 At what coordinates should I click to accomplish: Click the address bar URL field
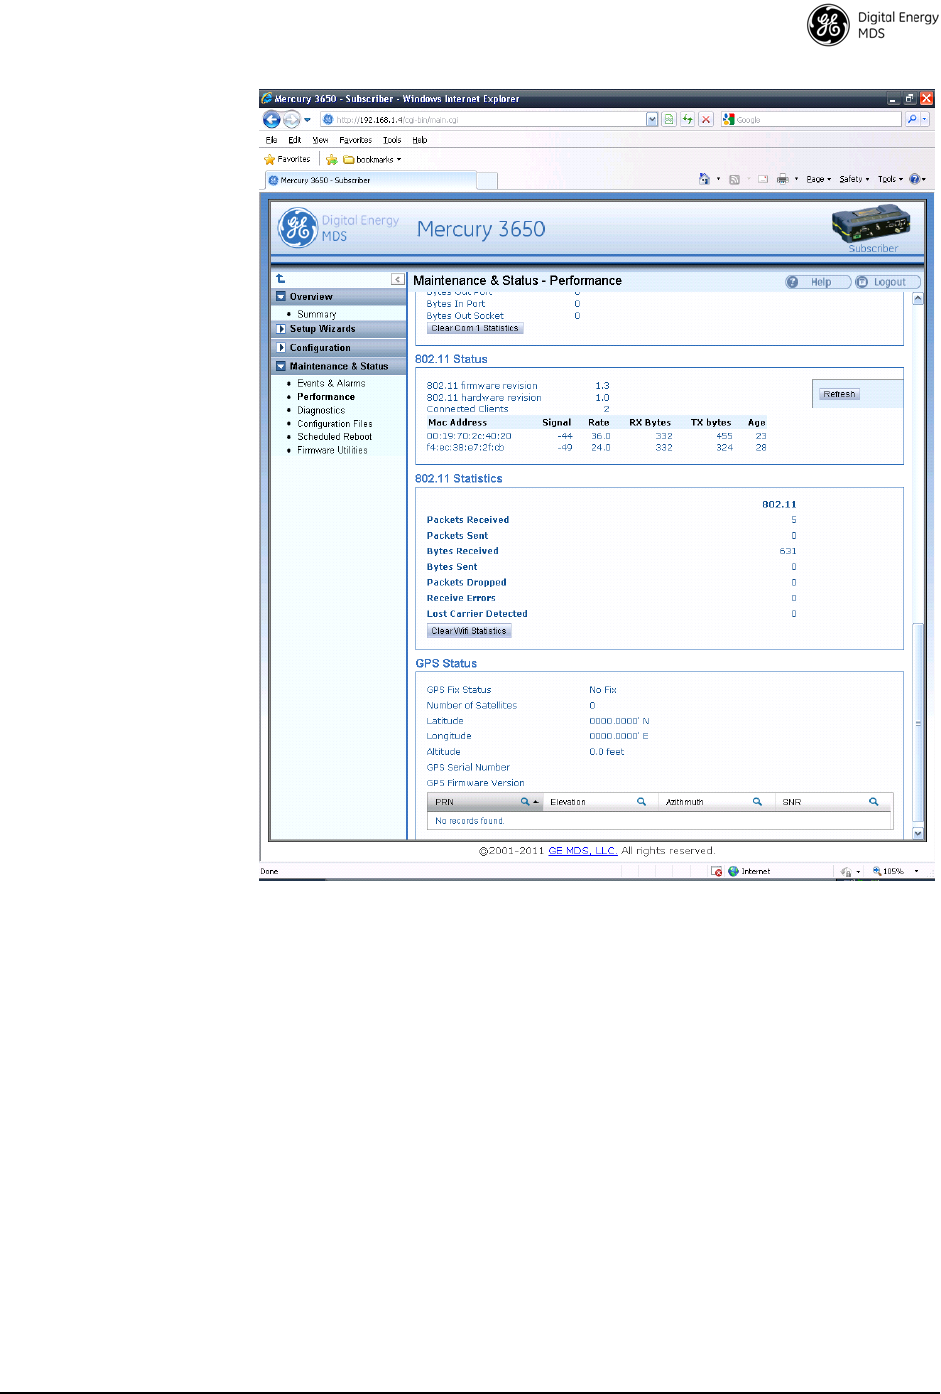[x=484, y=119]
